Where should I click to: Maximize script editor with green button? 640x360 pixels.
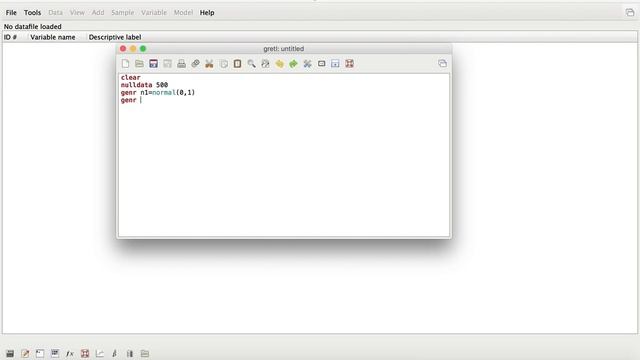pyautogui.click(x=143, y=49)
